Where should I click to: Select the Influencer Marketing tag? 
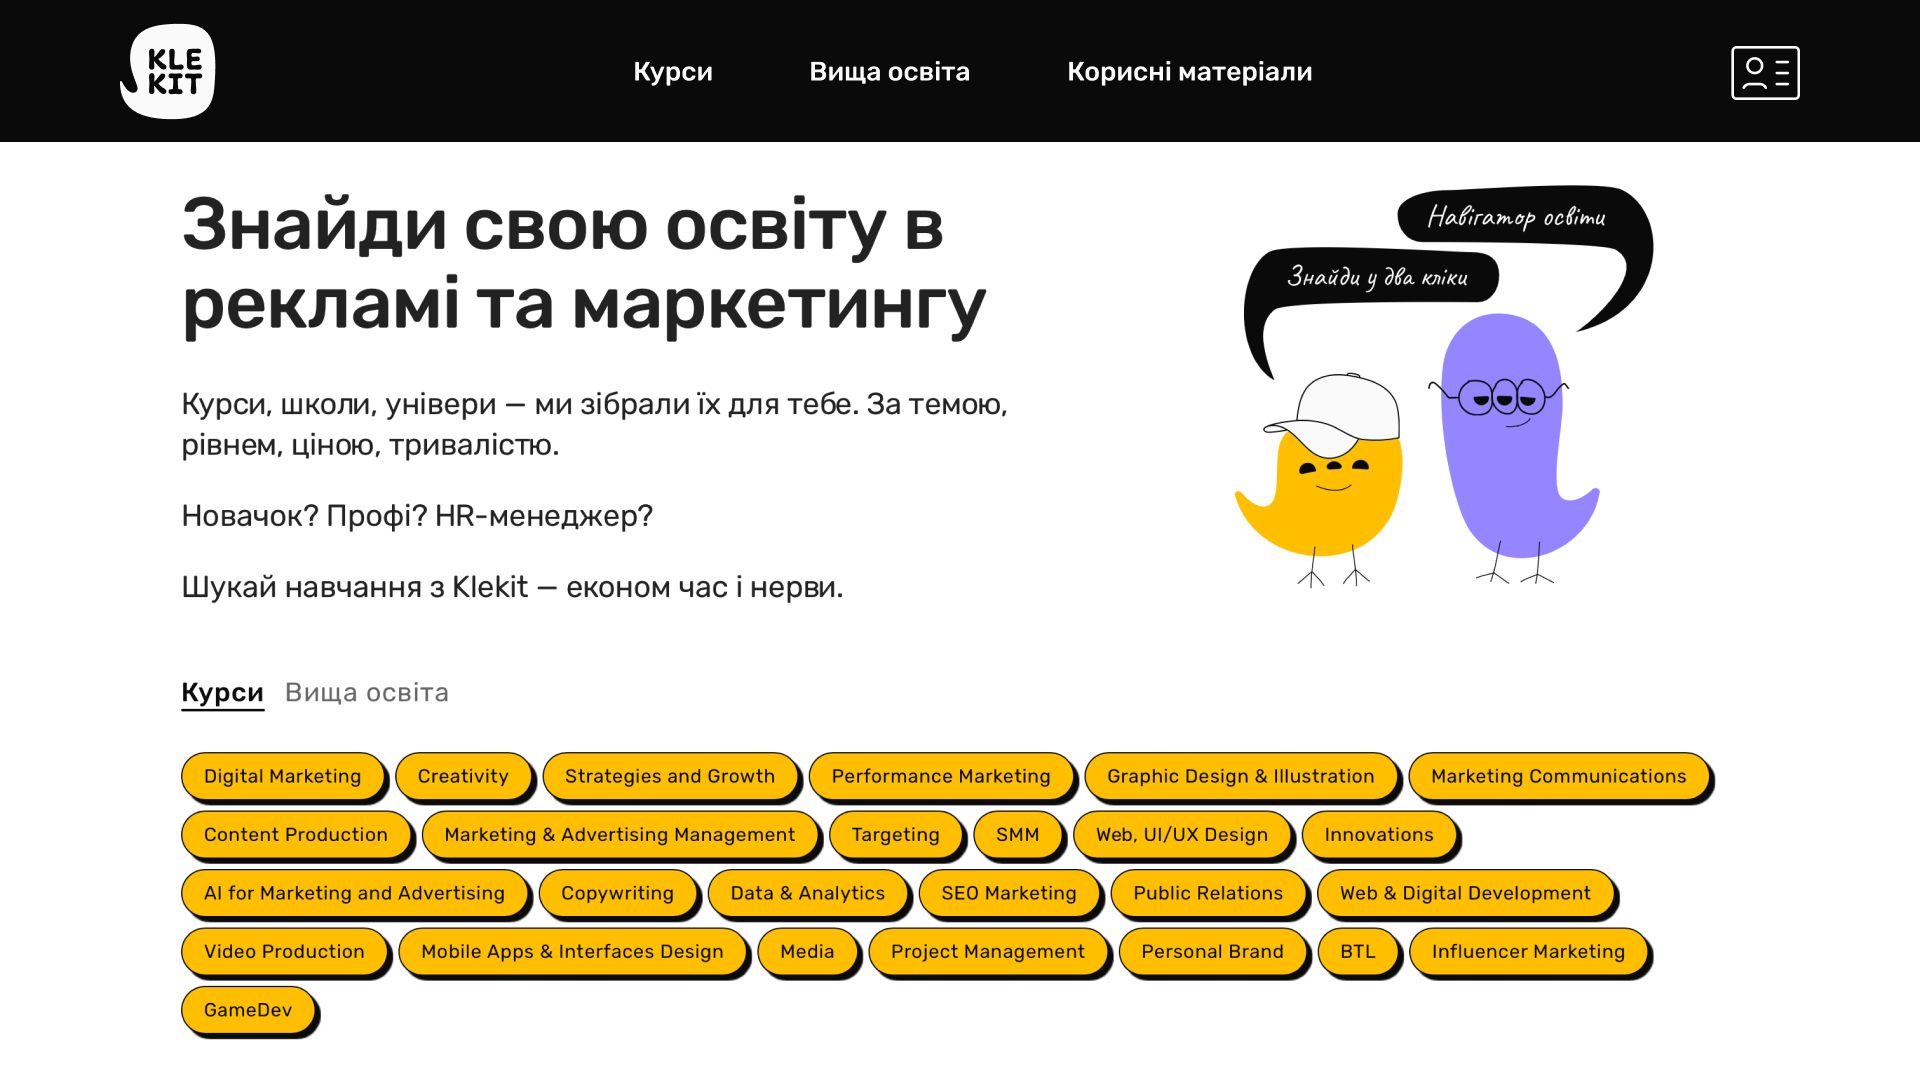[x=1527, y=951]
